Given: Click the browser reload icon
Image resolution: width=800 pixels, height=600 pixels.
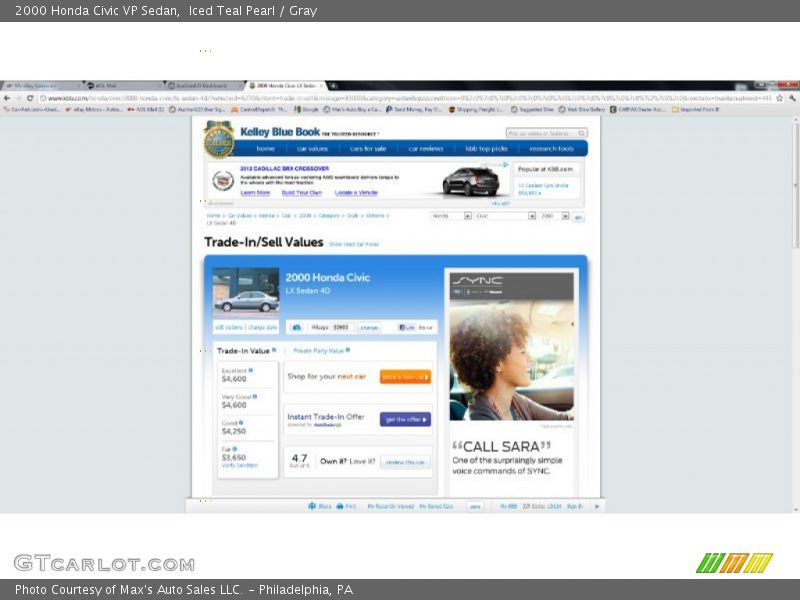Looking at the screenshot, I should click(30, 98).
